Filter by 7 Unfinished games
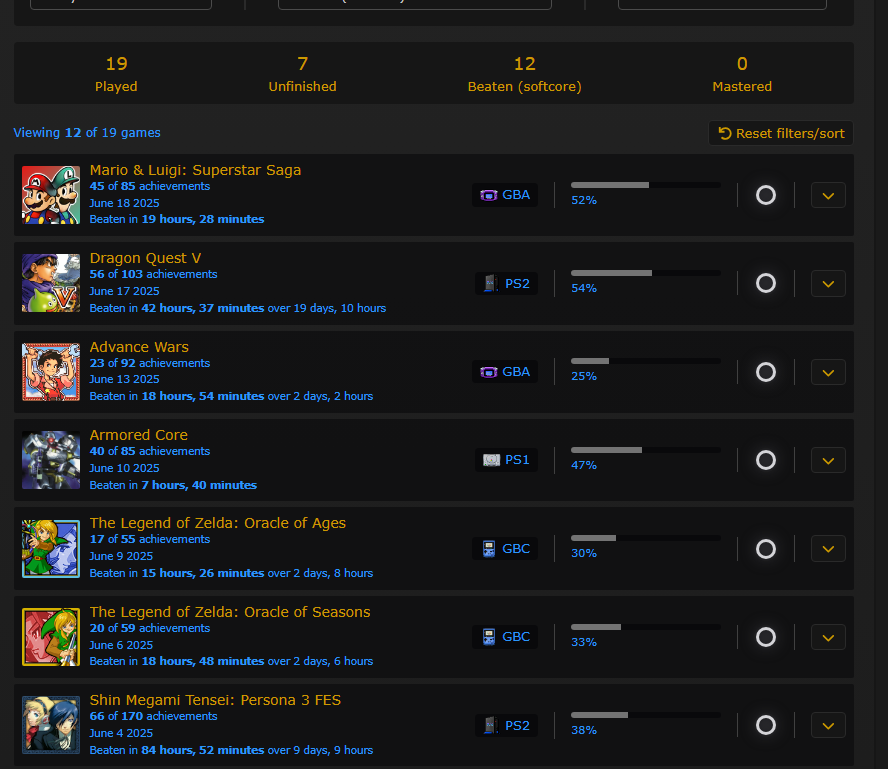 pyautogui.click(x=302, y=74)
